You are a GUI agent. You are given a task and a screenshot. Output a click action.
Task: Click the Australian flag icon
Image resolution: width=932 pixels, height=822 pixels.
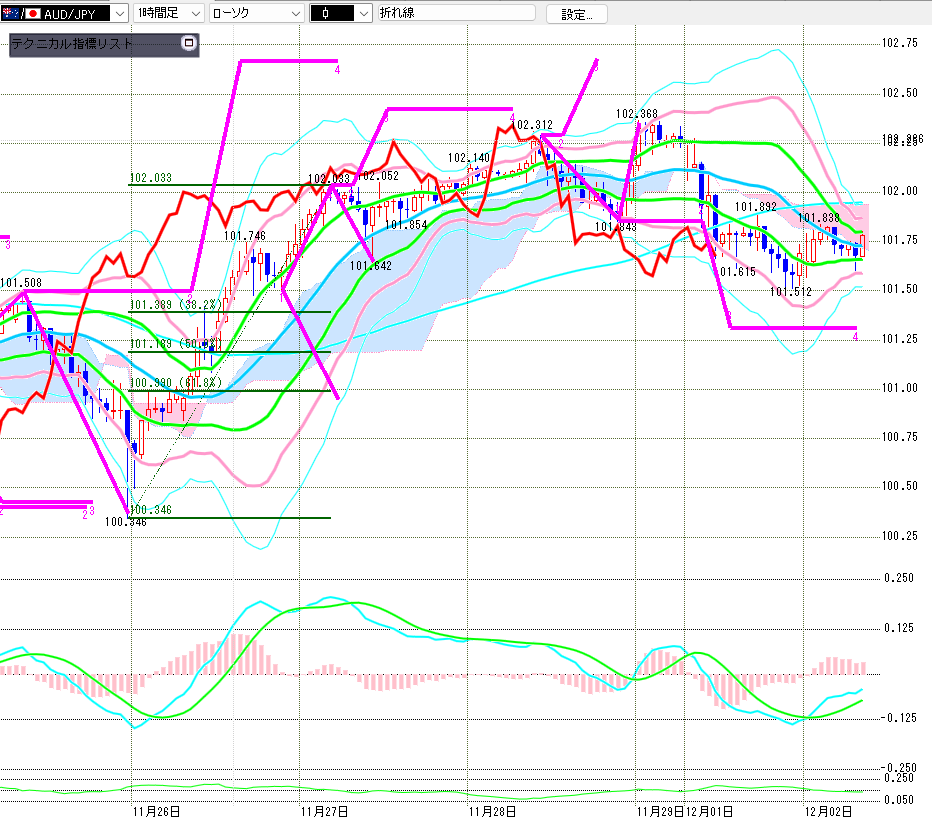pyautogui.click(x=11, y=14)
